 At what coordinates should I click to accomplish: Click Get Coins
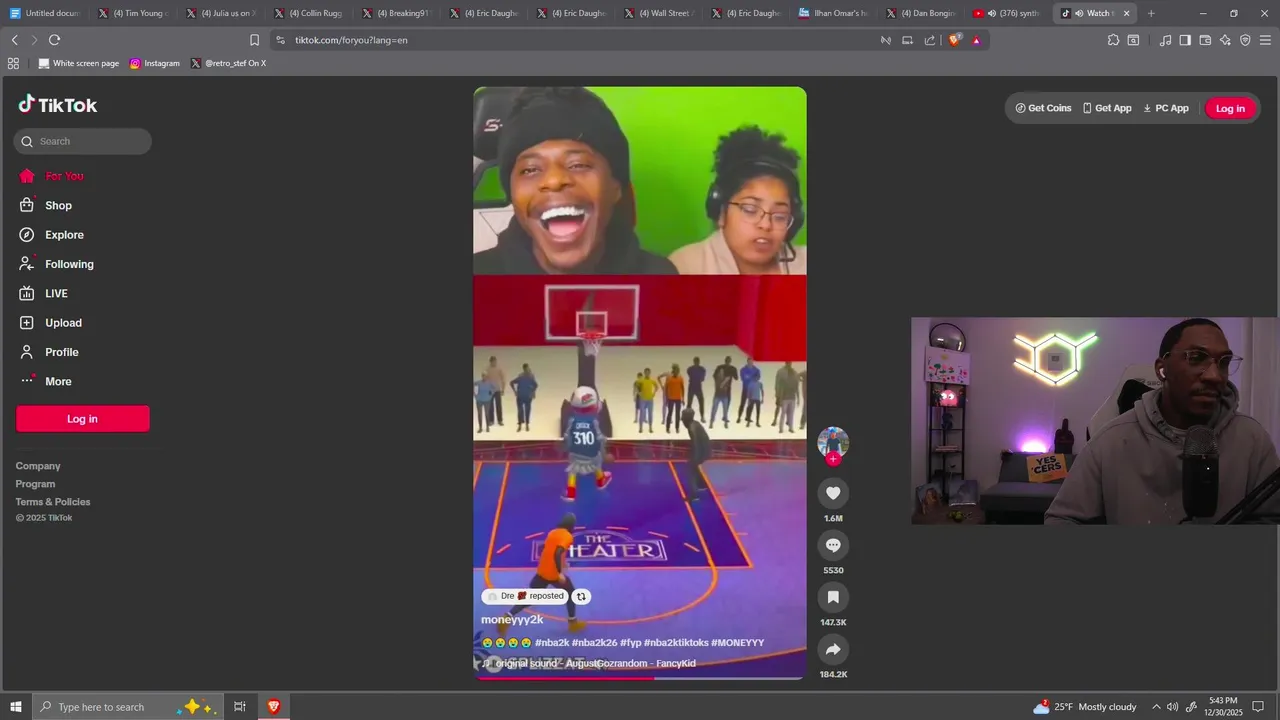pos(1043,108)
